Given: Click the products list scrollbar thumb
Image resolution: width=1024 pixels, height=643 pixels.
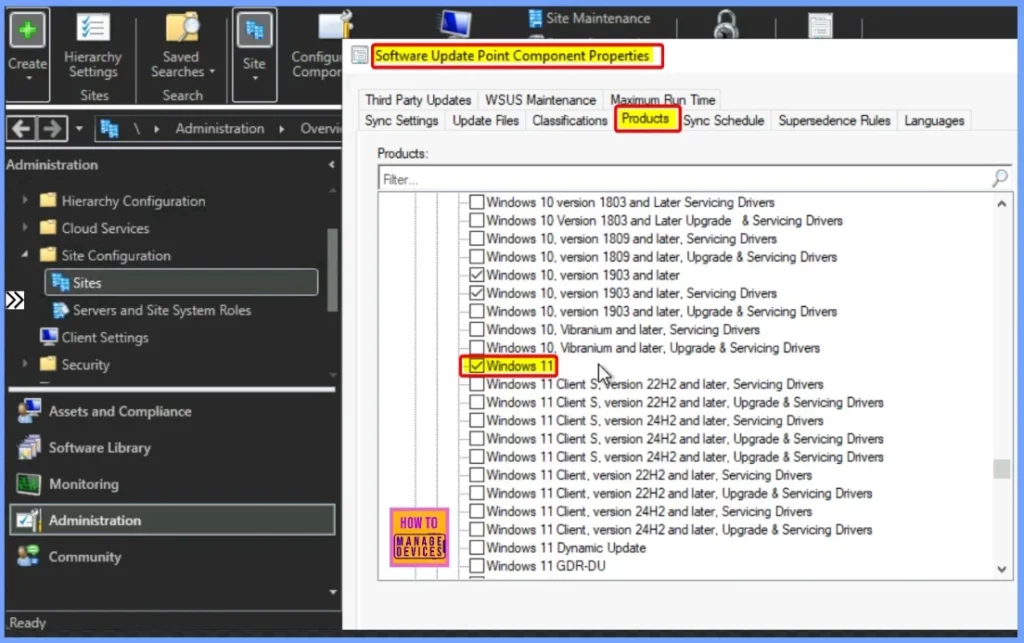Looking at the screenshot, I should 1001,469.
